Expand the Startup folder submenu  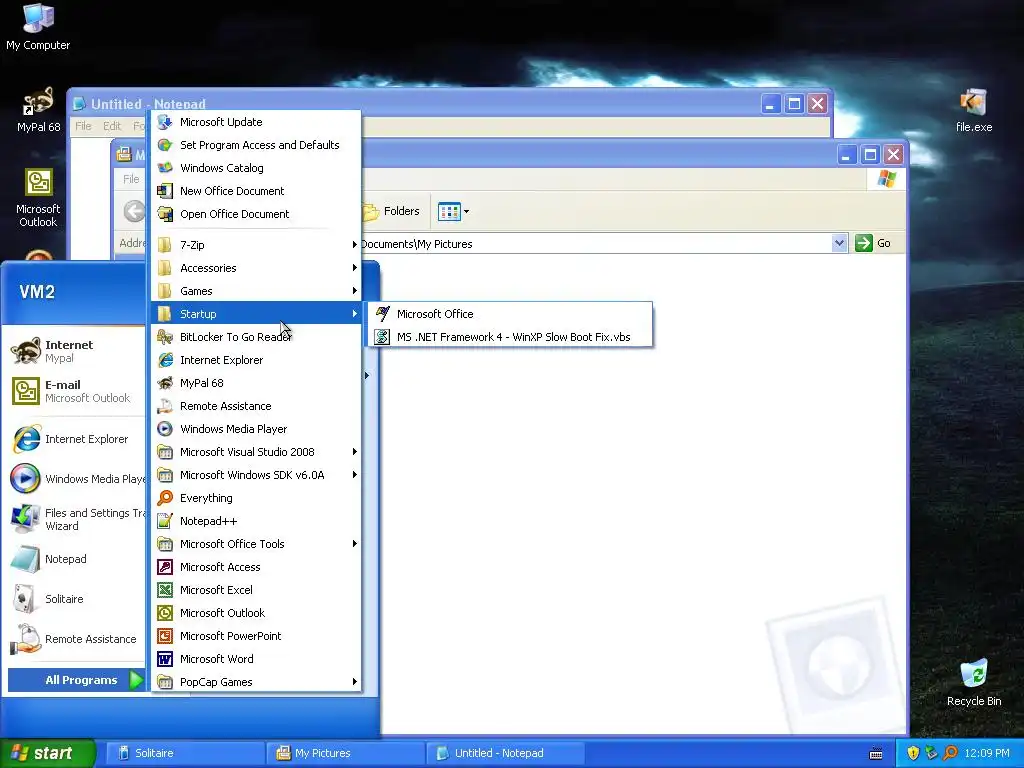pos(256,314)
